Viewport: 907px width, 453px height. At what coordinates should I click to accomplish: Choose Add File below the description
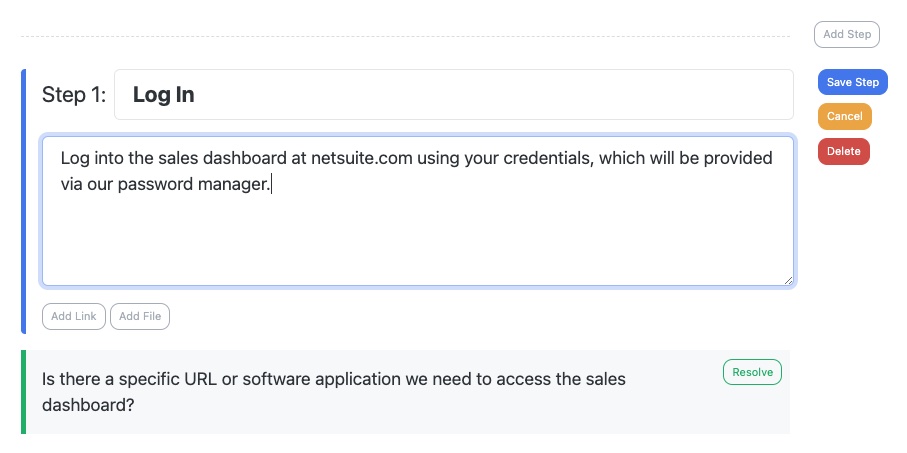[140, 316]
